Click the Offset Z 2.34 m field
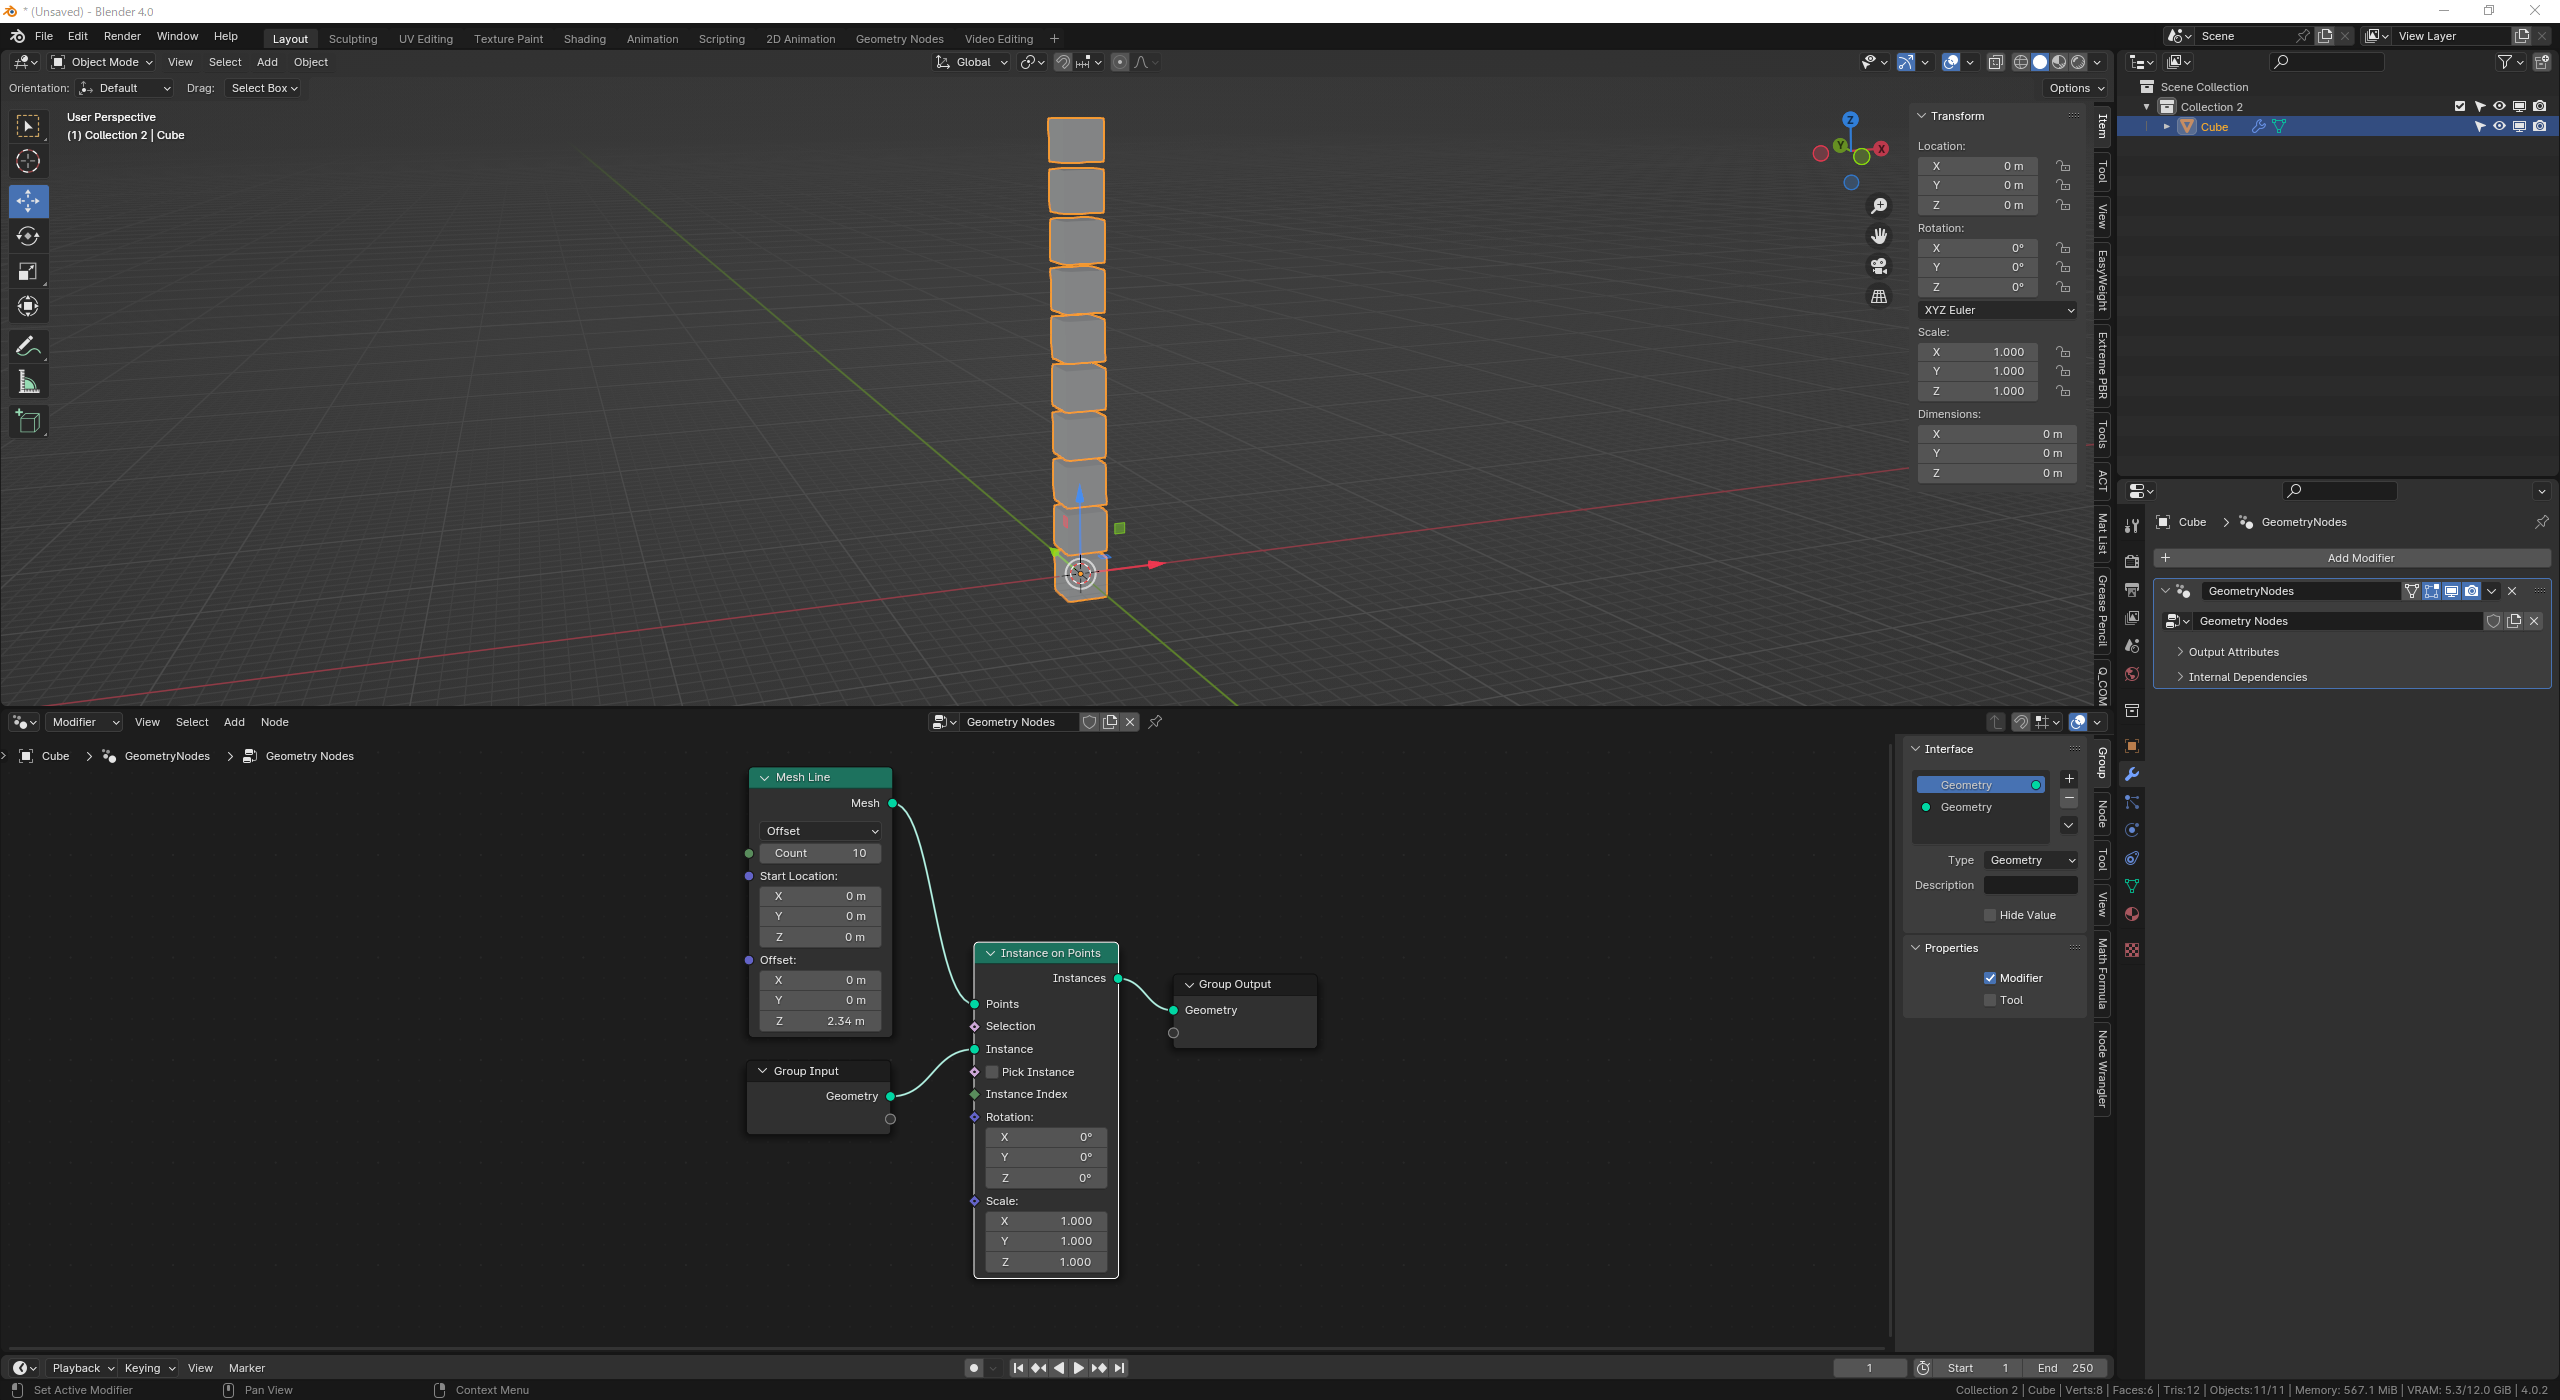Viewport: 2560px width, 1400px height. [821, 1021]
